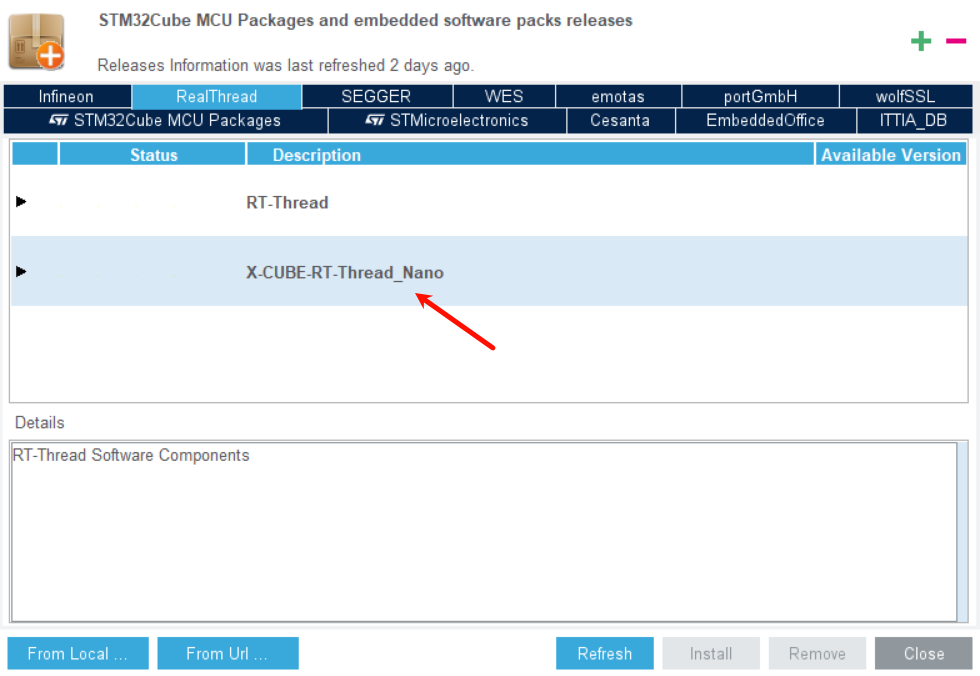Image resolution: width=980 pixels, height=676 pixels.
Task: Select the wolfSSL tab
Action: 906,96
